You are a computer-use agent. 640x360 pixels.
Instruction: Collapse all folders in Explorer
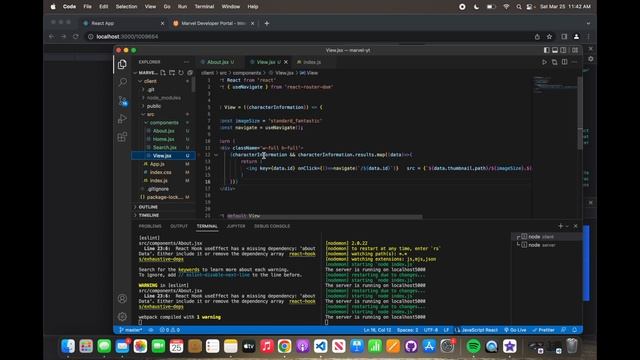pyautogui.click(x=190, y=73)
